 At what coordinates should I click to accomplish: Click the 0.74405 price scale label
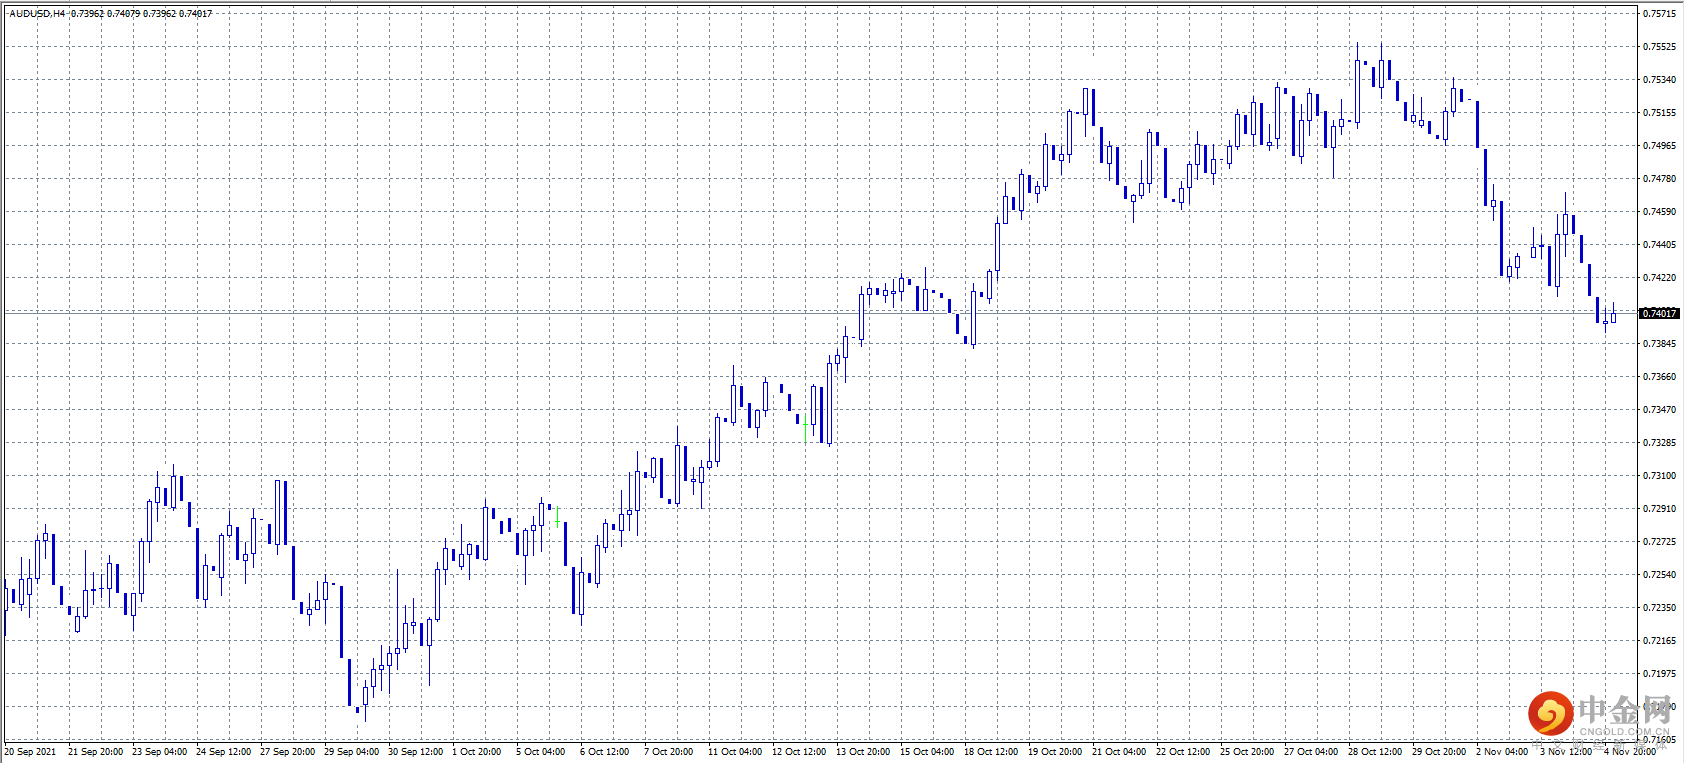pyautogui.click(x=1660, y=245)
